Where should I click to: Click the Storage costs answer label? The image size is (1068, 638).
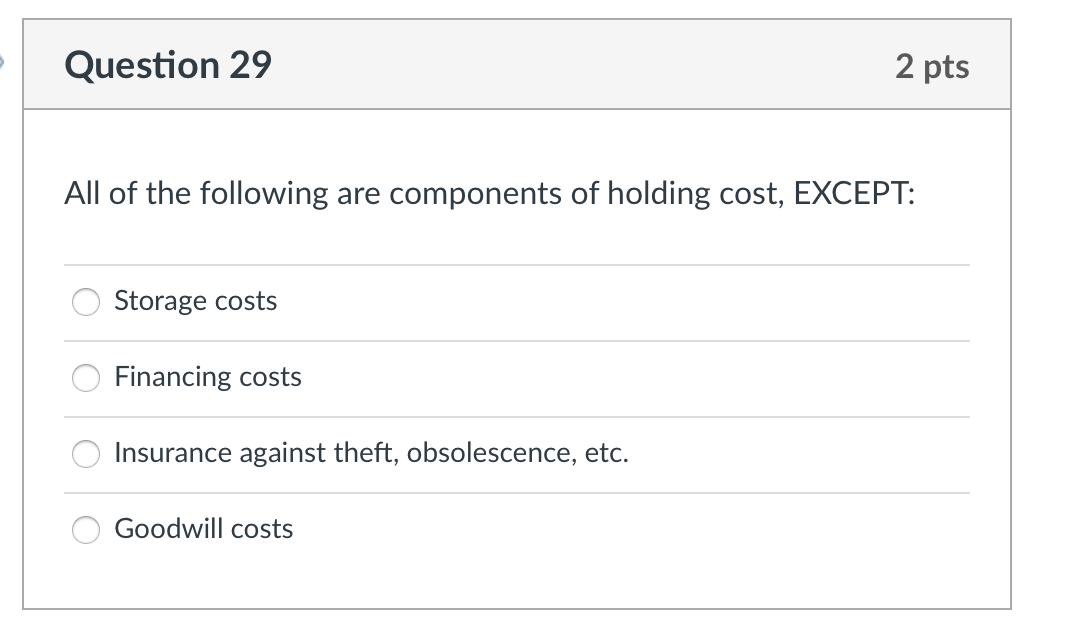point(195,301)
